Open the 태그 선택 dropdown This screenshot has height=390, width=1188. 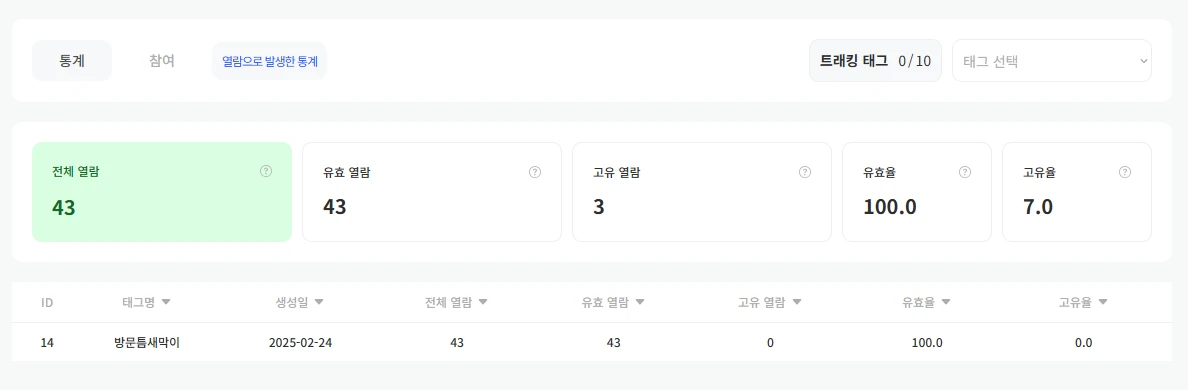click(x=1052, y=61)
